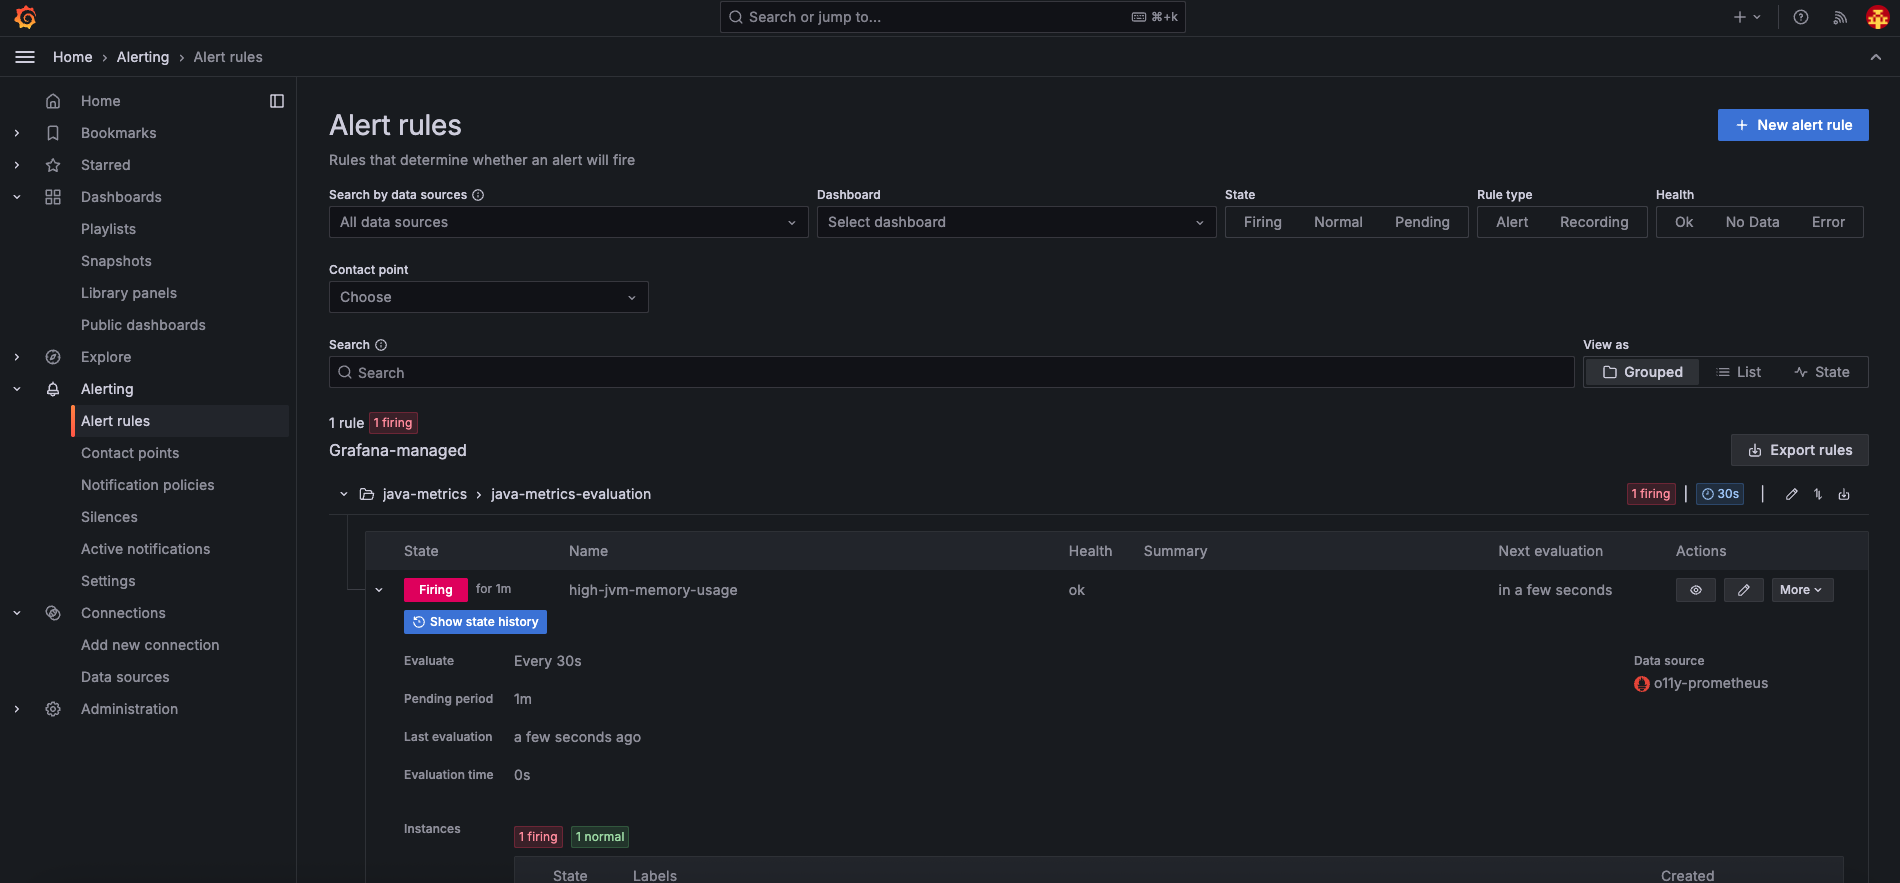The width and height of the screenshot is (1900, 883).
Task: Click the Alerting bell icon in sidebar
Action: click(53, 389)
